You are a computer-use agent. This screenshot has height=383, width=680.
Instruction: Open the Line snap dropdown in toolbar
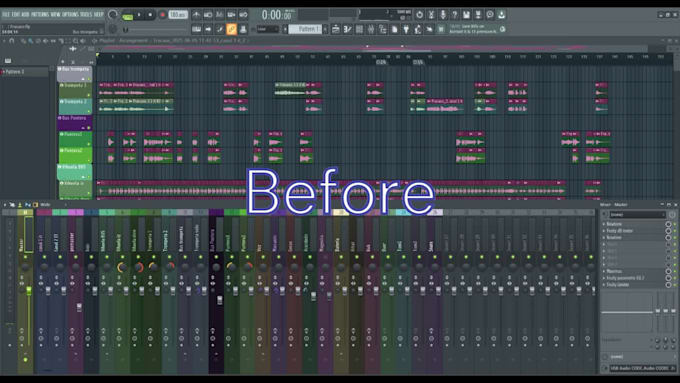click(x=267, y=29)
